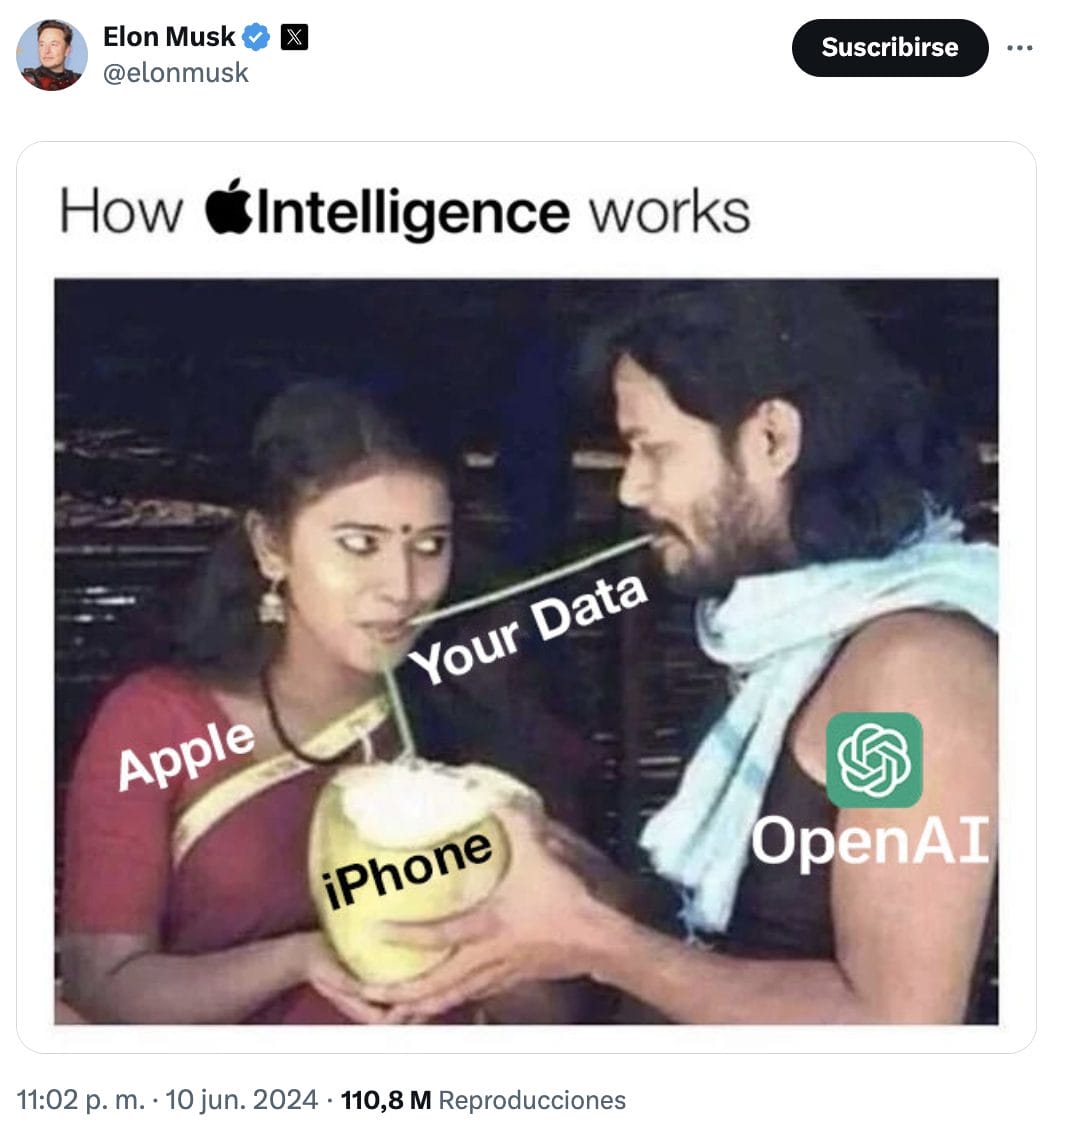Viewport: 1066px width, 1146px height.
Task: Click the bold 'Intelligence' headline word
Action: pyautogui.click(x=412, y=213)
